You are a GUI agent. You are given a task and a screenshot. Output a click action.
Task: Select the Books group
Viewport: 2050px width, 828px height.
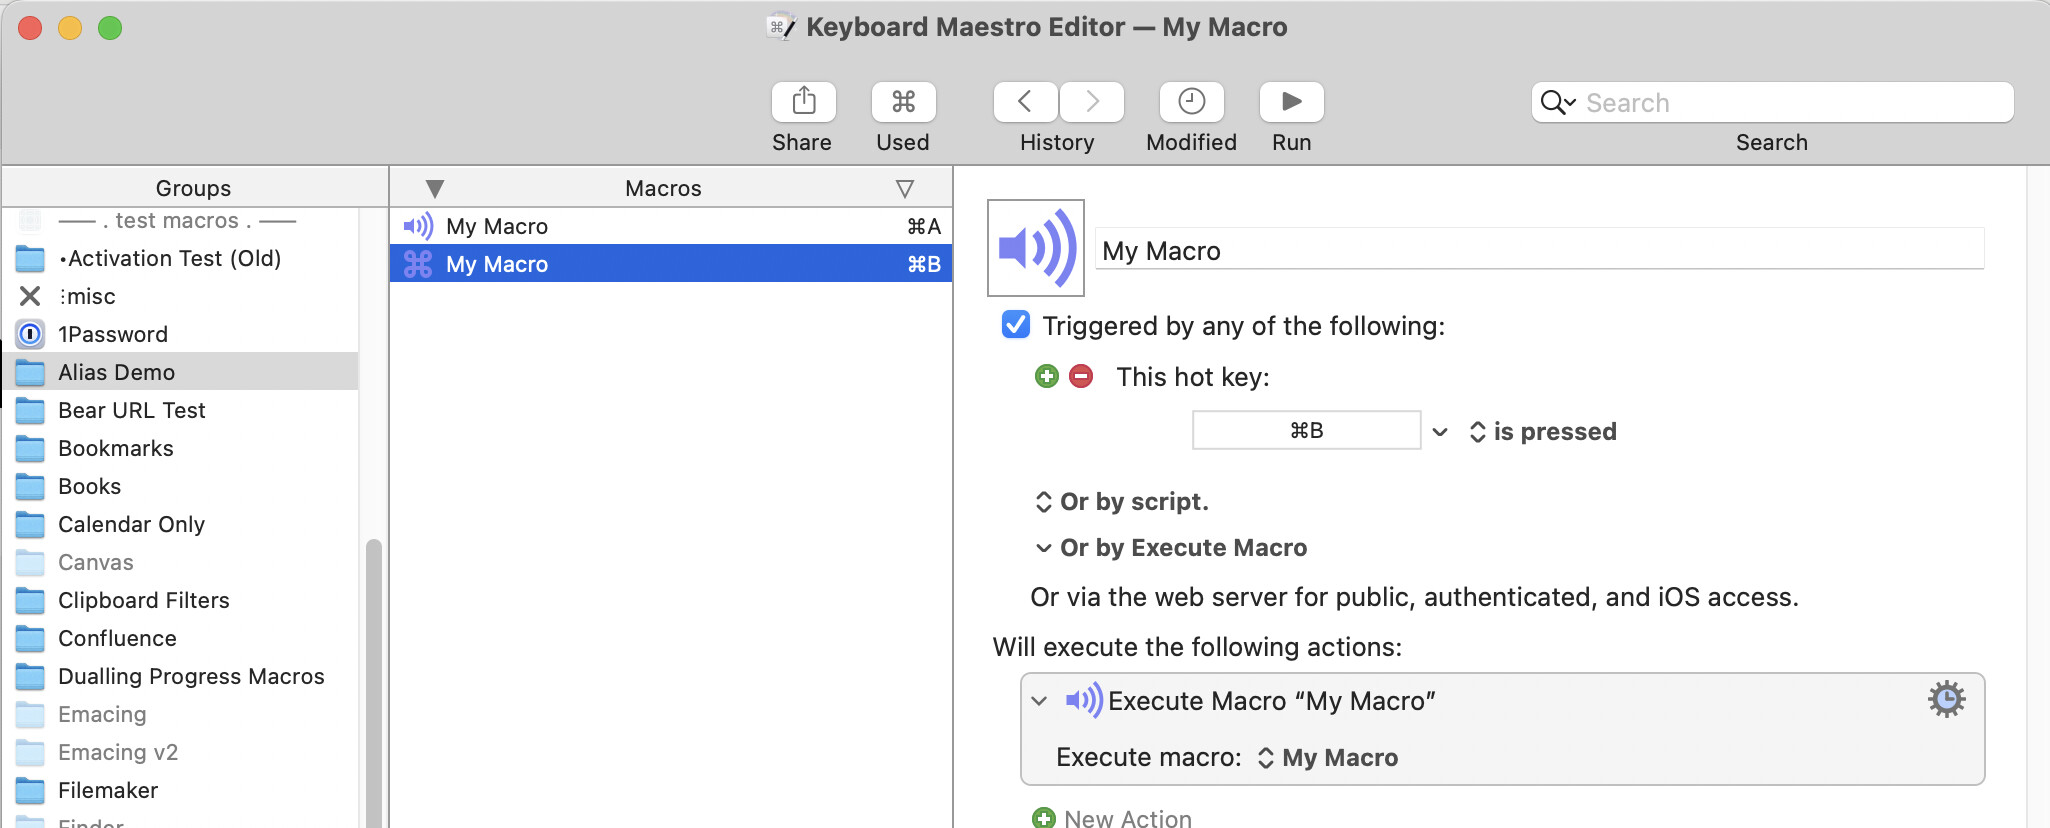[180, 486]
